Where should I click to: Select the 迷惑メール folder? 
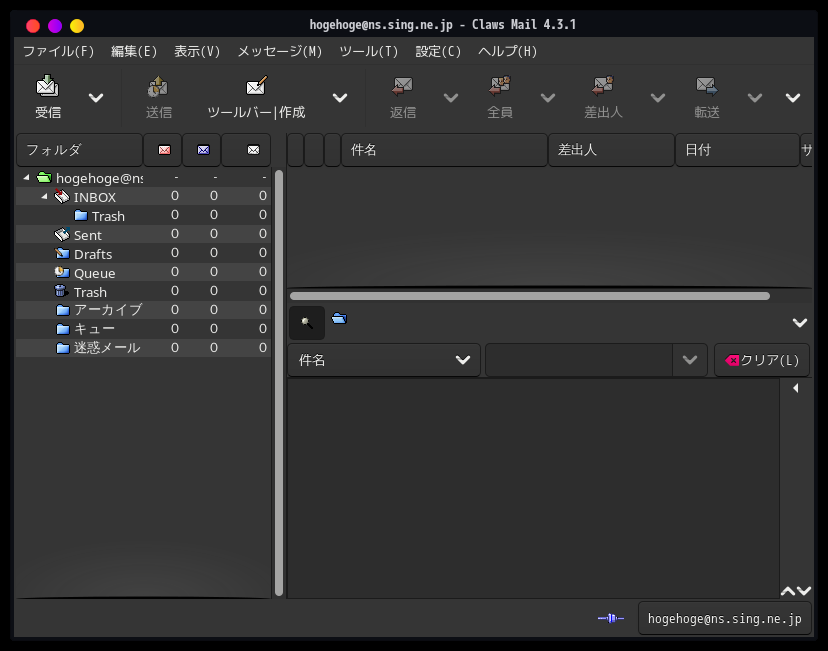tap(143, 348)
